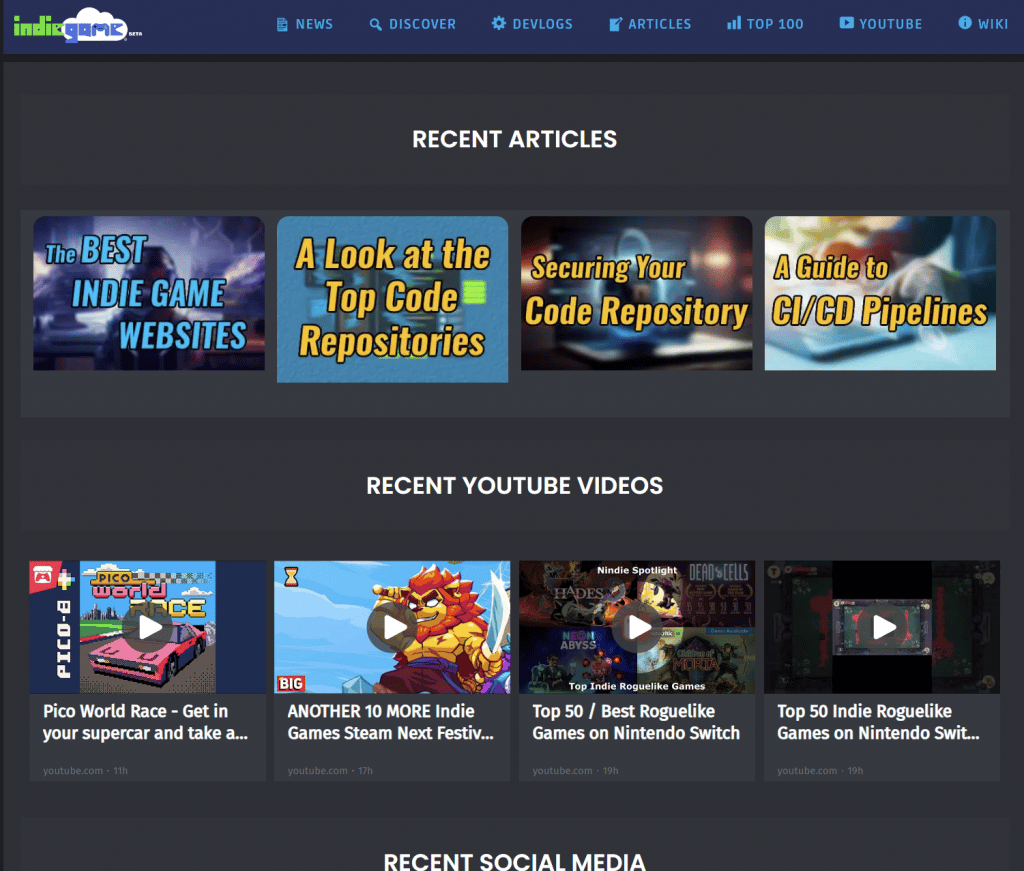Click the RECENT SOCIAL MEDIA heading

(515, 861)
